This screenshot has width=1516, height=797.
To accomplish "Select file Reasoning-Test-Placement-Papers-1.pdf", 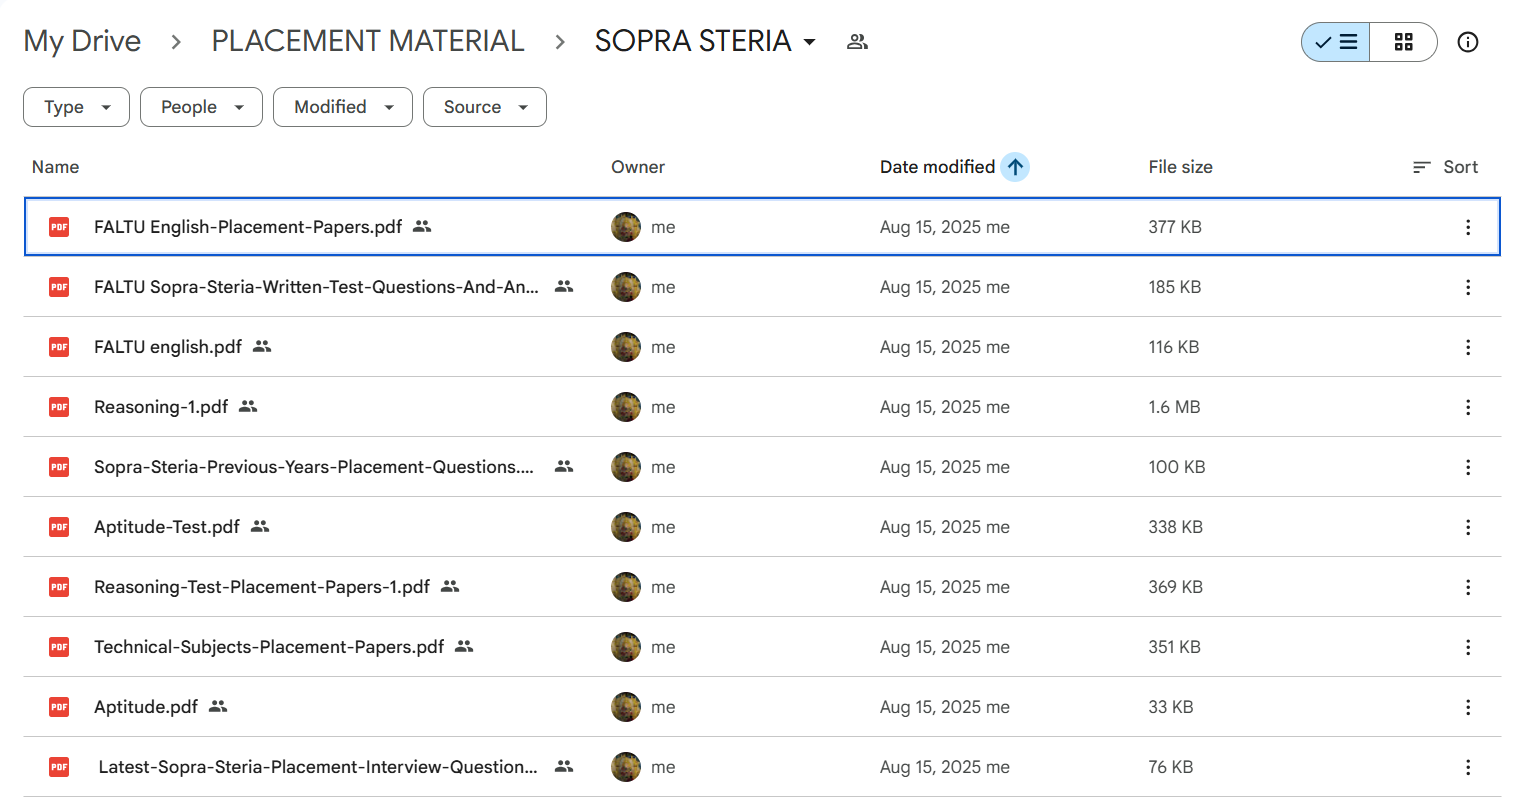I will [x=762, y=587].
